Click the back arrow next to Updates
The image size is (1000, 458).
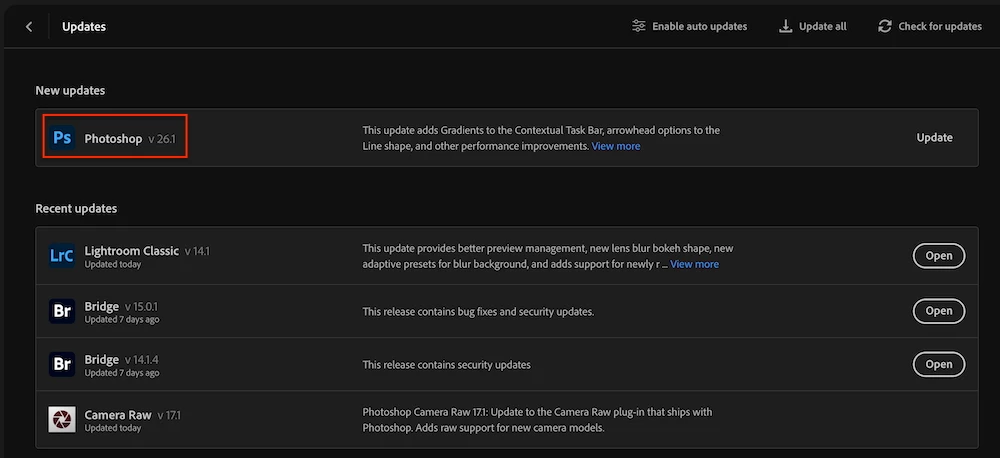click(29, 27)
